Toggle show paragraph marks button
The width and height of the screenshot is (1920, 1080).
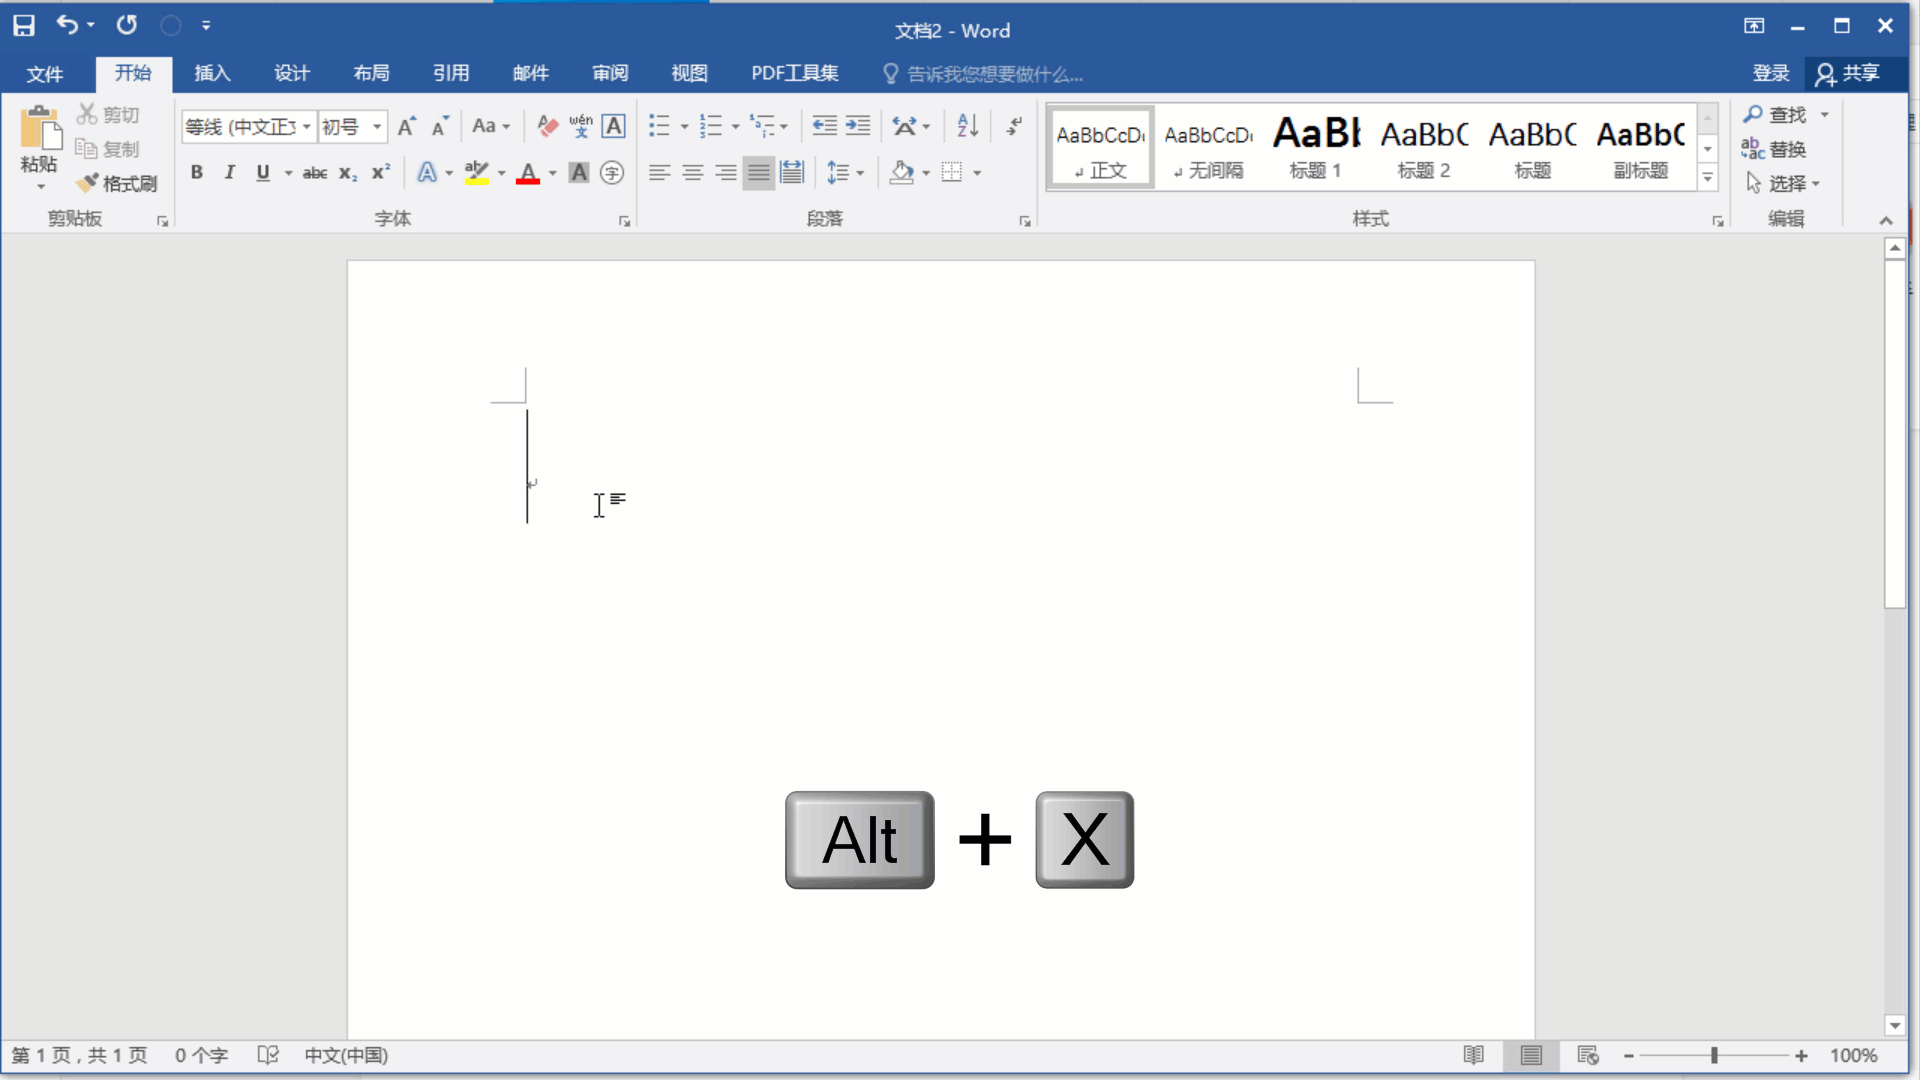click(x=1014, y=126)
